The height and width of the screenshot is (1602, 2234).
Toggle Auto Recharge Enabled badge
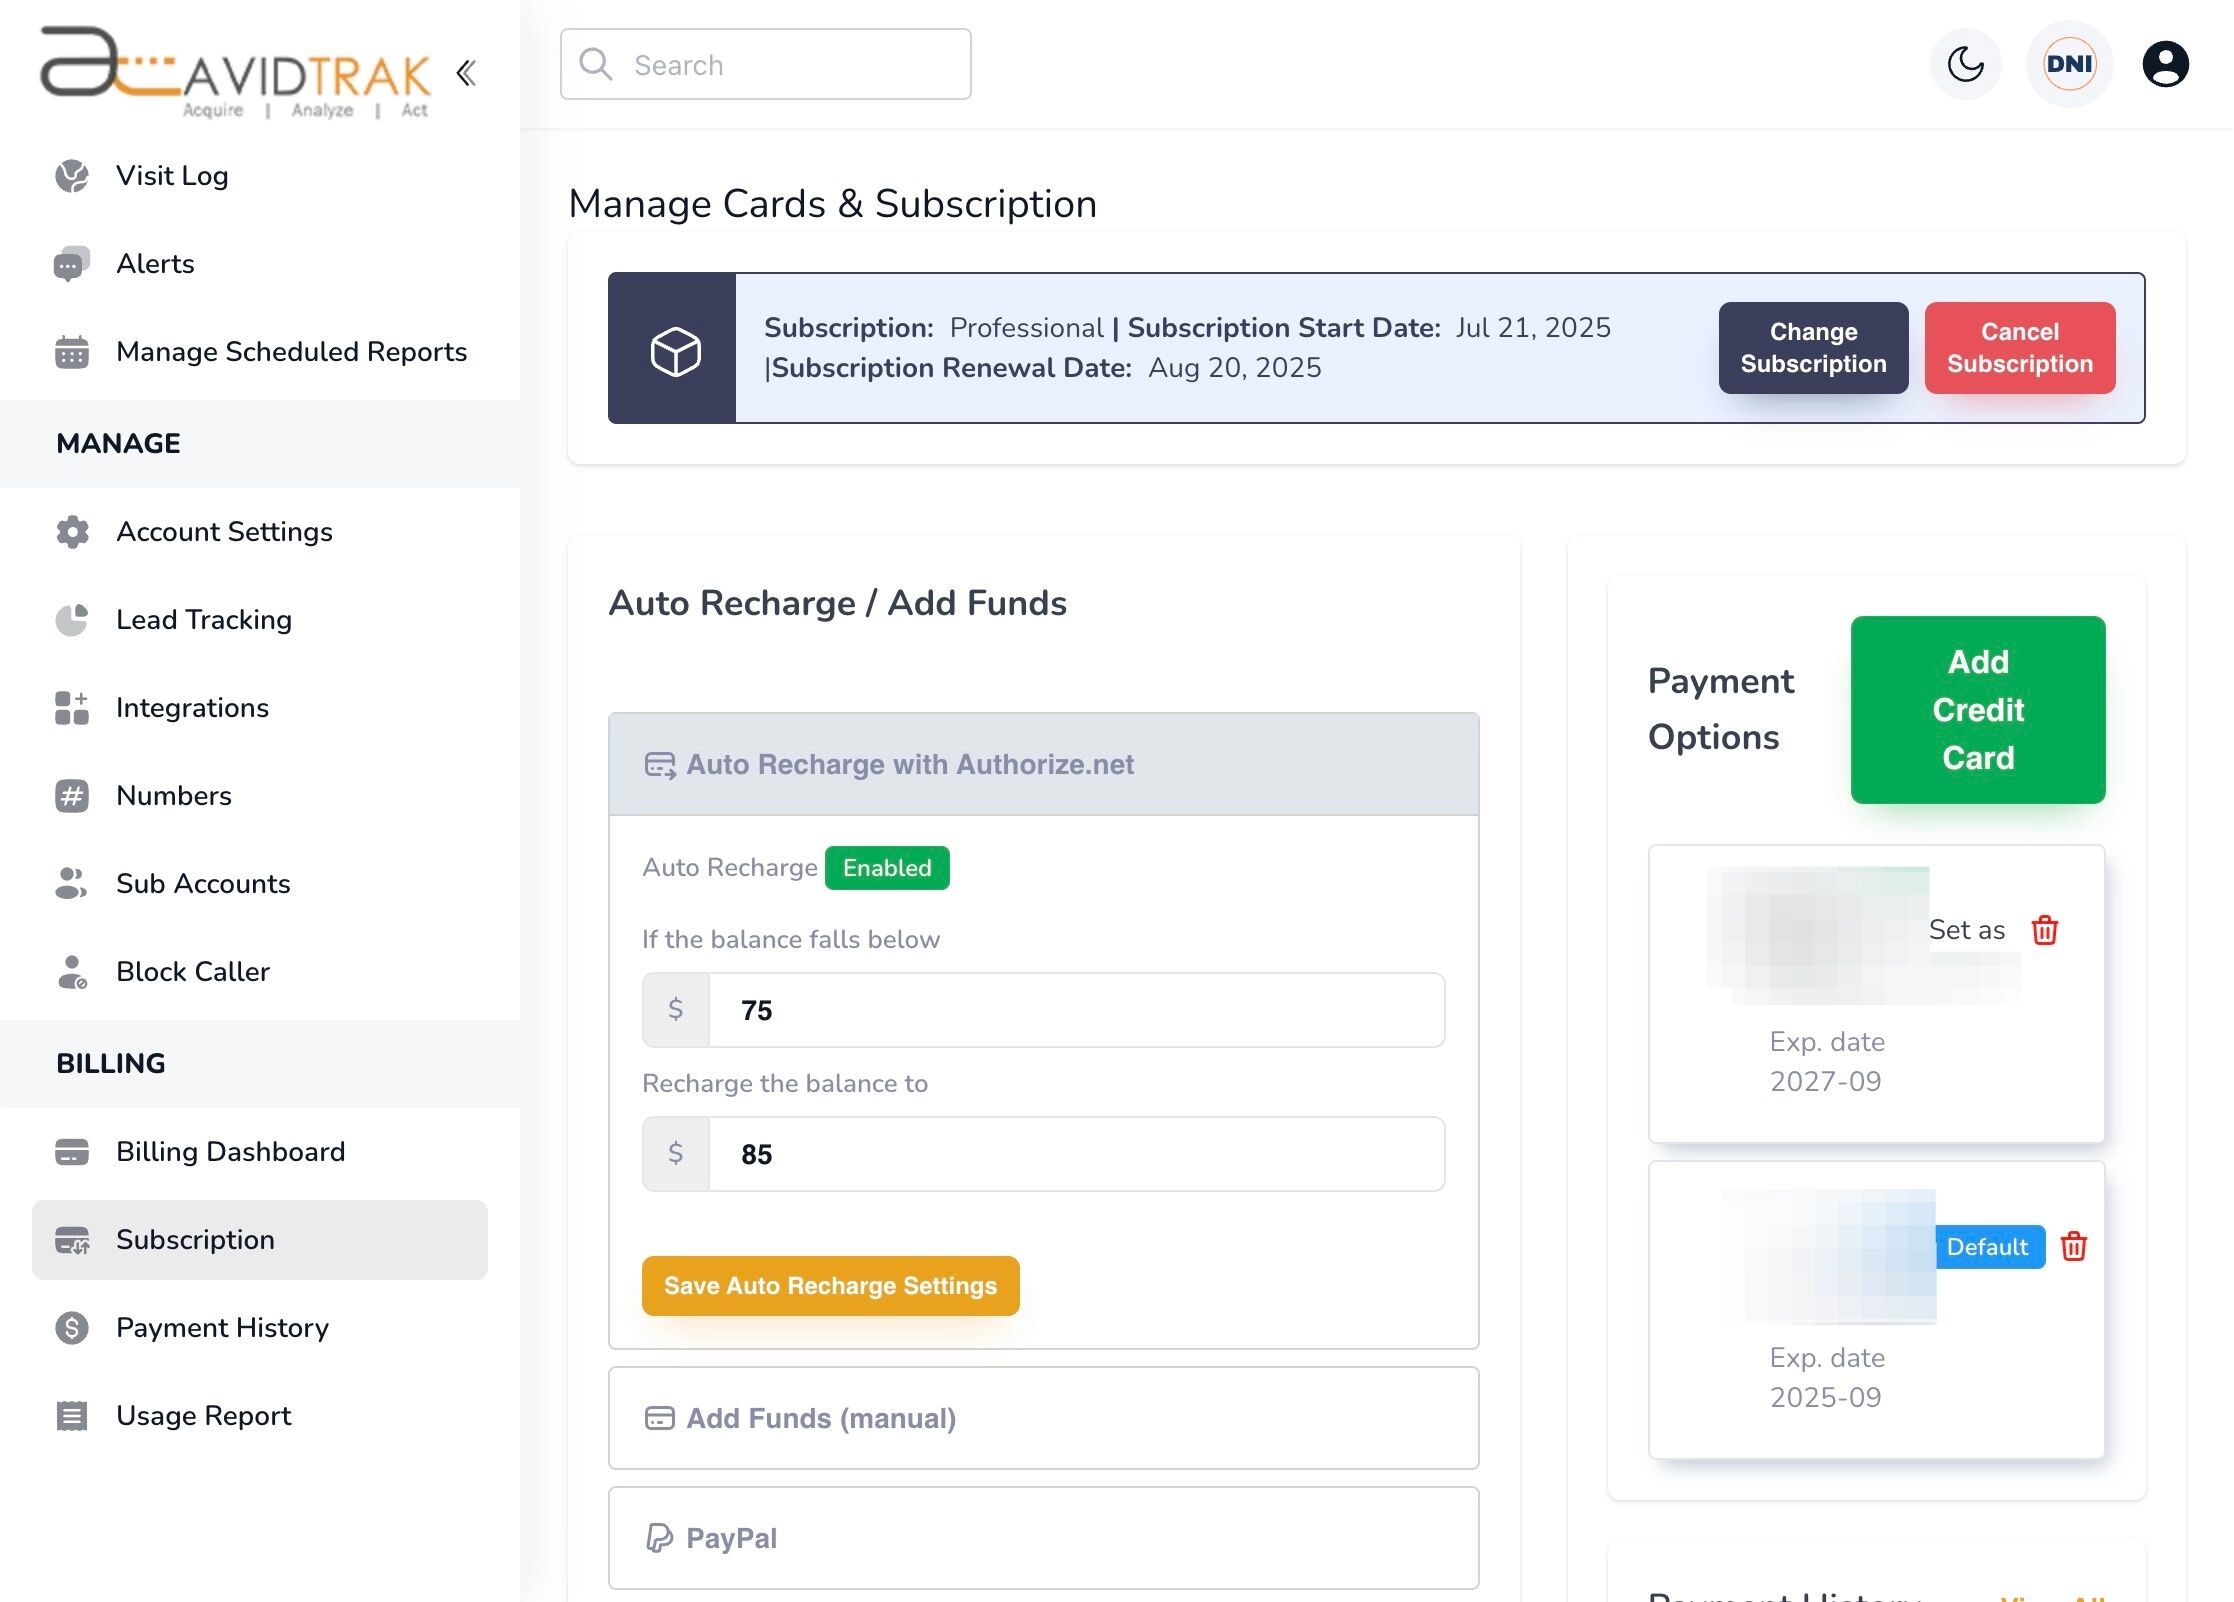tap(886, 867)
